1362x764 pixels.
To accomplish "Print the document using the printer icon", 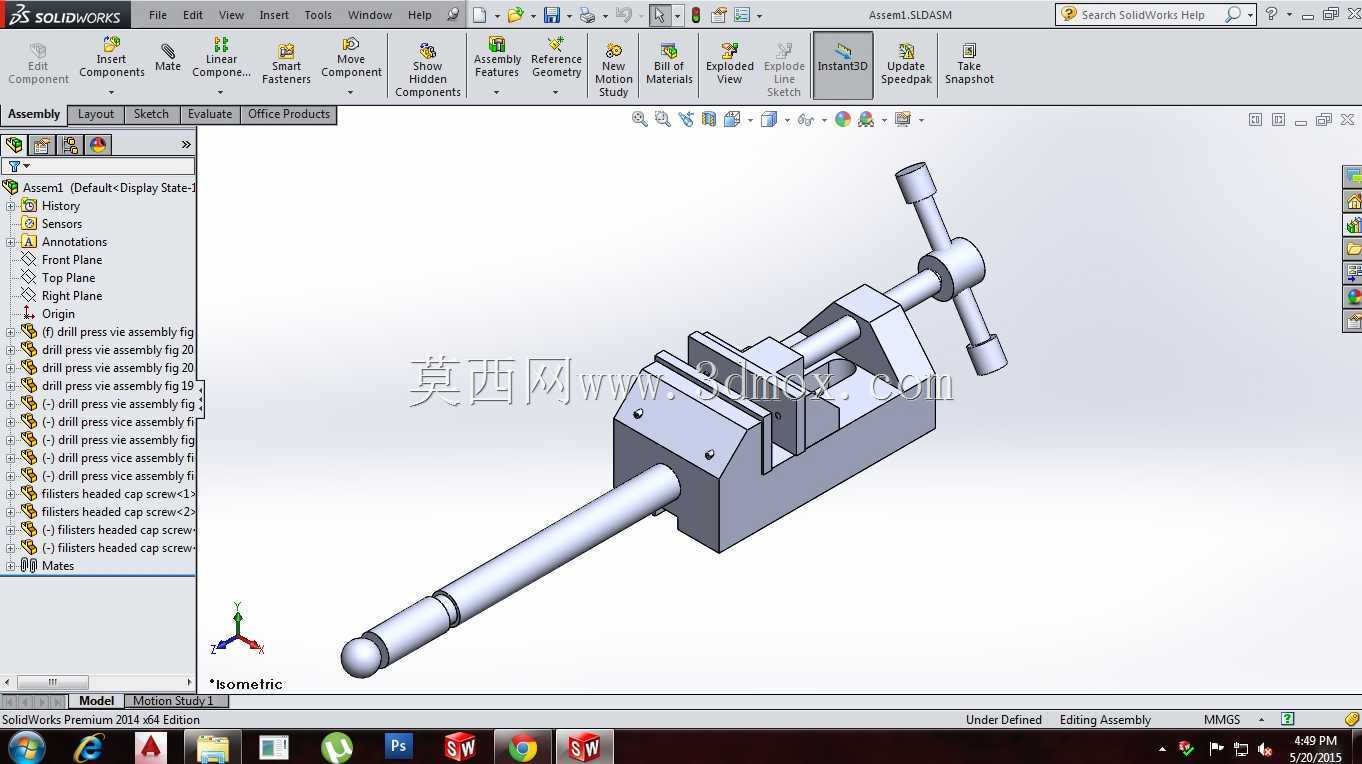I will 587,15.
